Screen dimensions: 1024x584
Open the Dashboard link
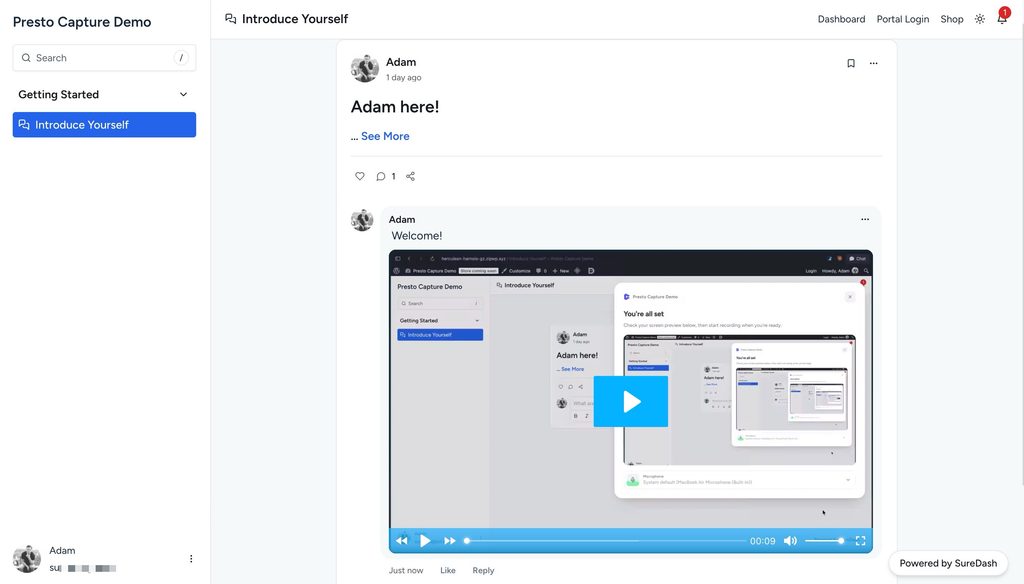click(x=841, y=19)
